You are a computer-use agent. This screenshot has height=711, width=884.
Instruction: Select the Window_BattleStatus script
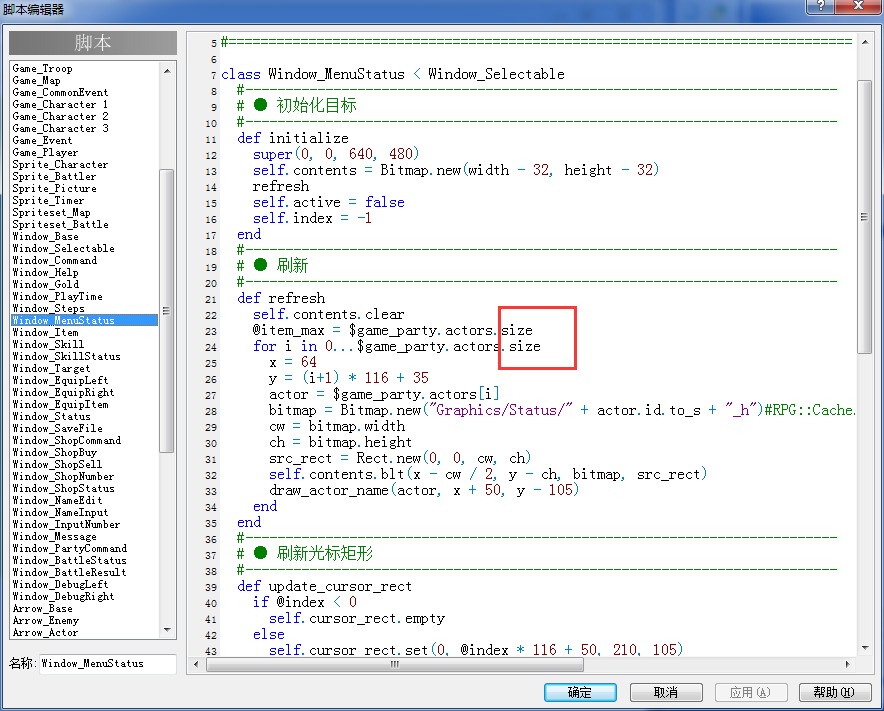click(69, 560)
